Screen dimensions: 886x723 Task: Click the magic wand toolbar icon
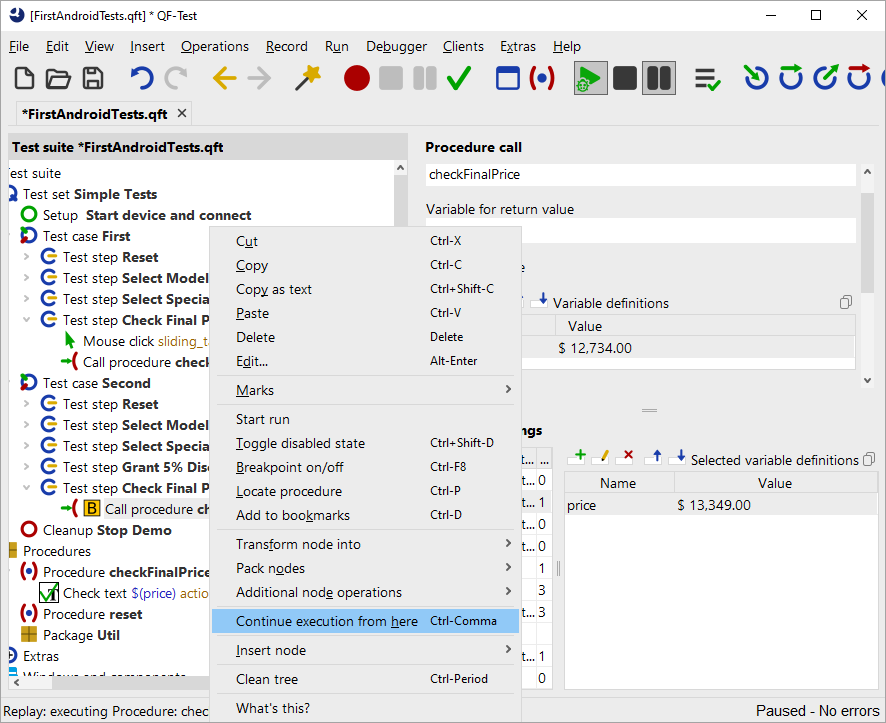[x=308, y=78]
